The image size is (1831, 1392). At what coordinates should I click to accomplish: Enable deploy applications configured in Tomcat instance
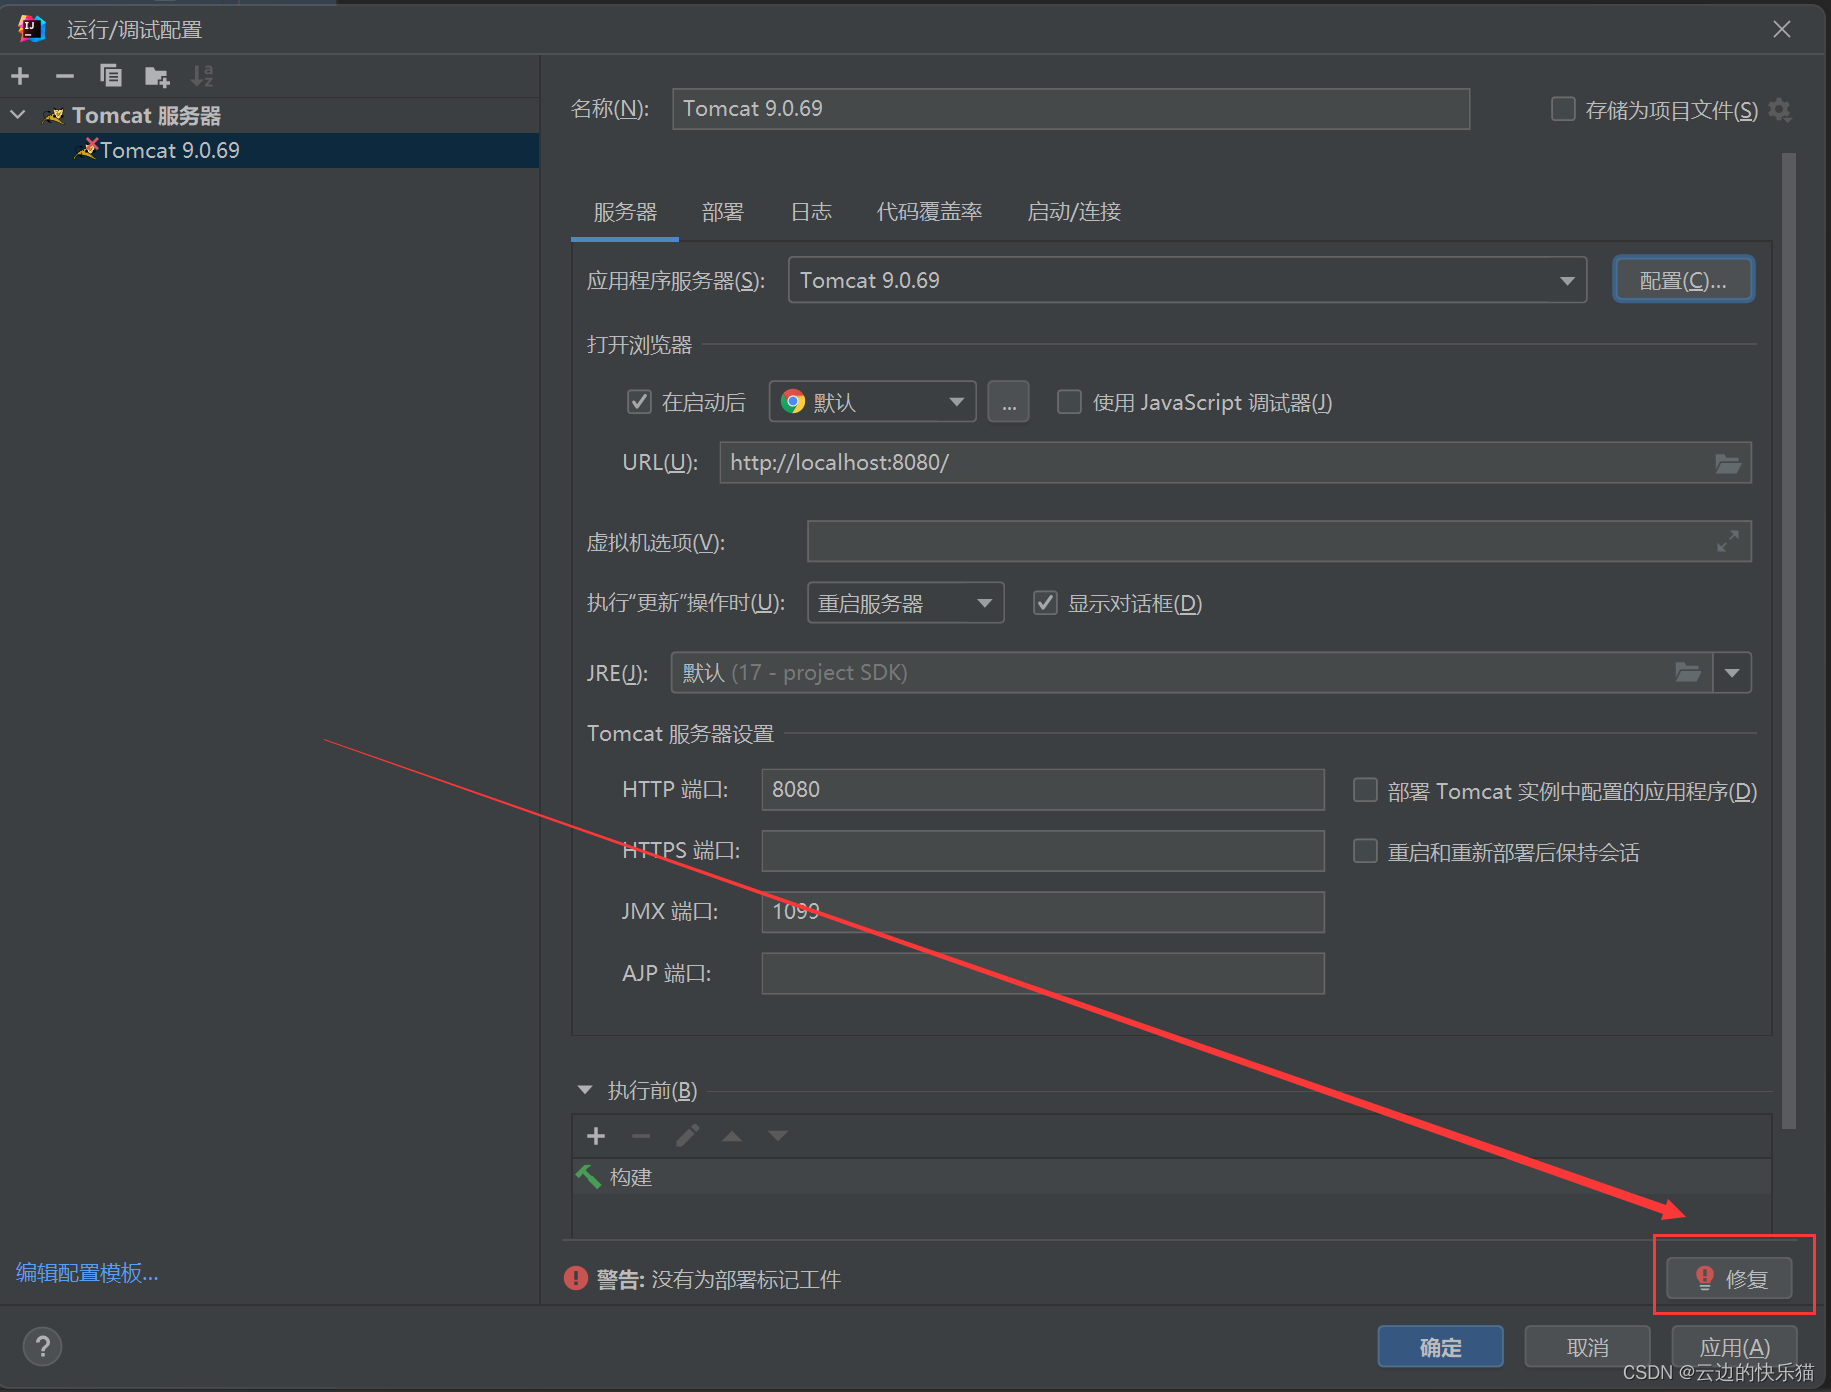pos(1365,791)
